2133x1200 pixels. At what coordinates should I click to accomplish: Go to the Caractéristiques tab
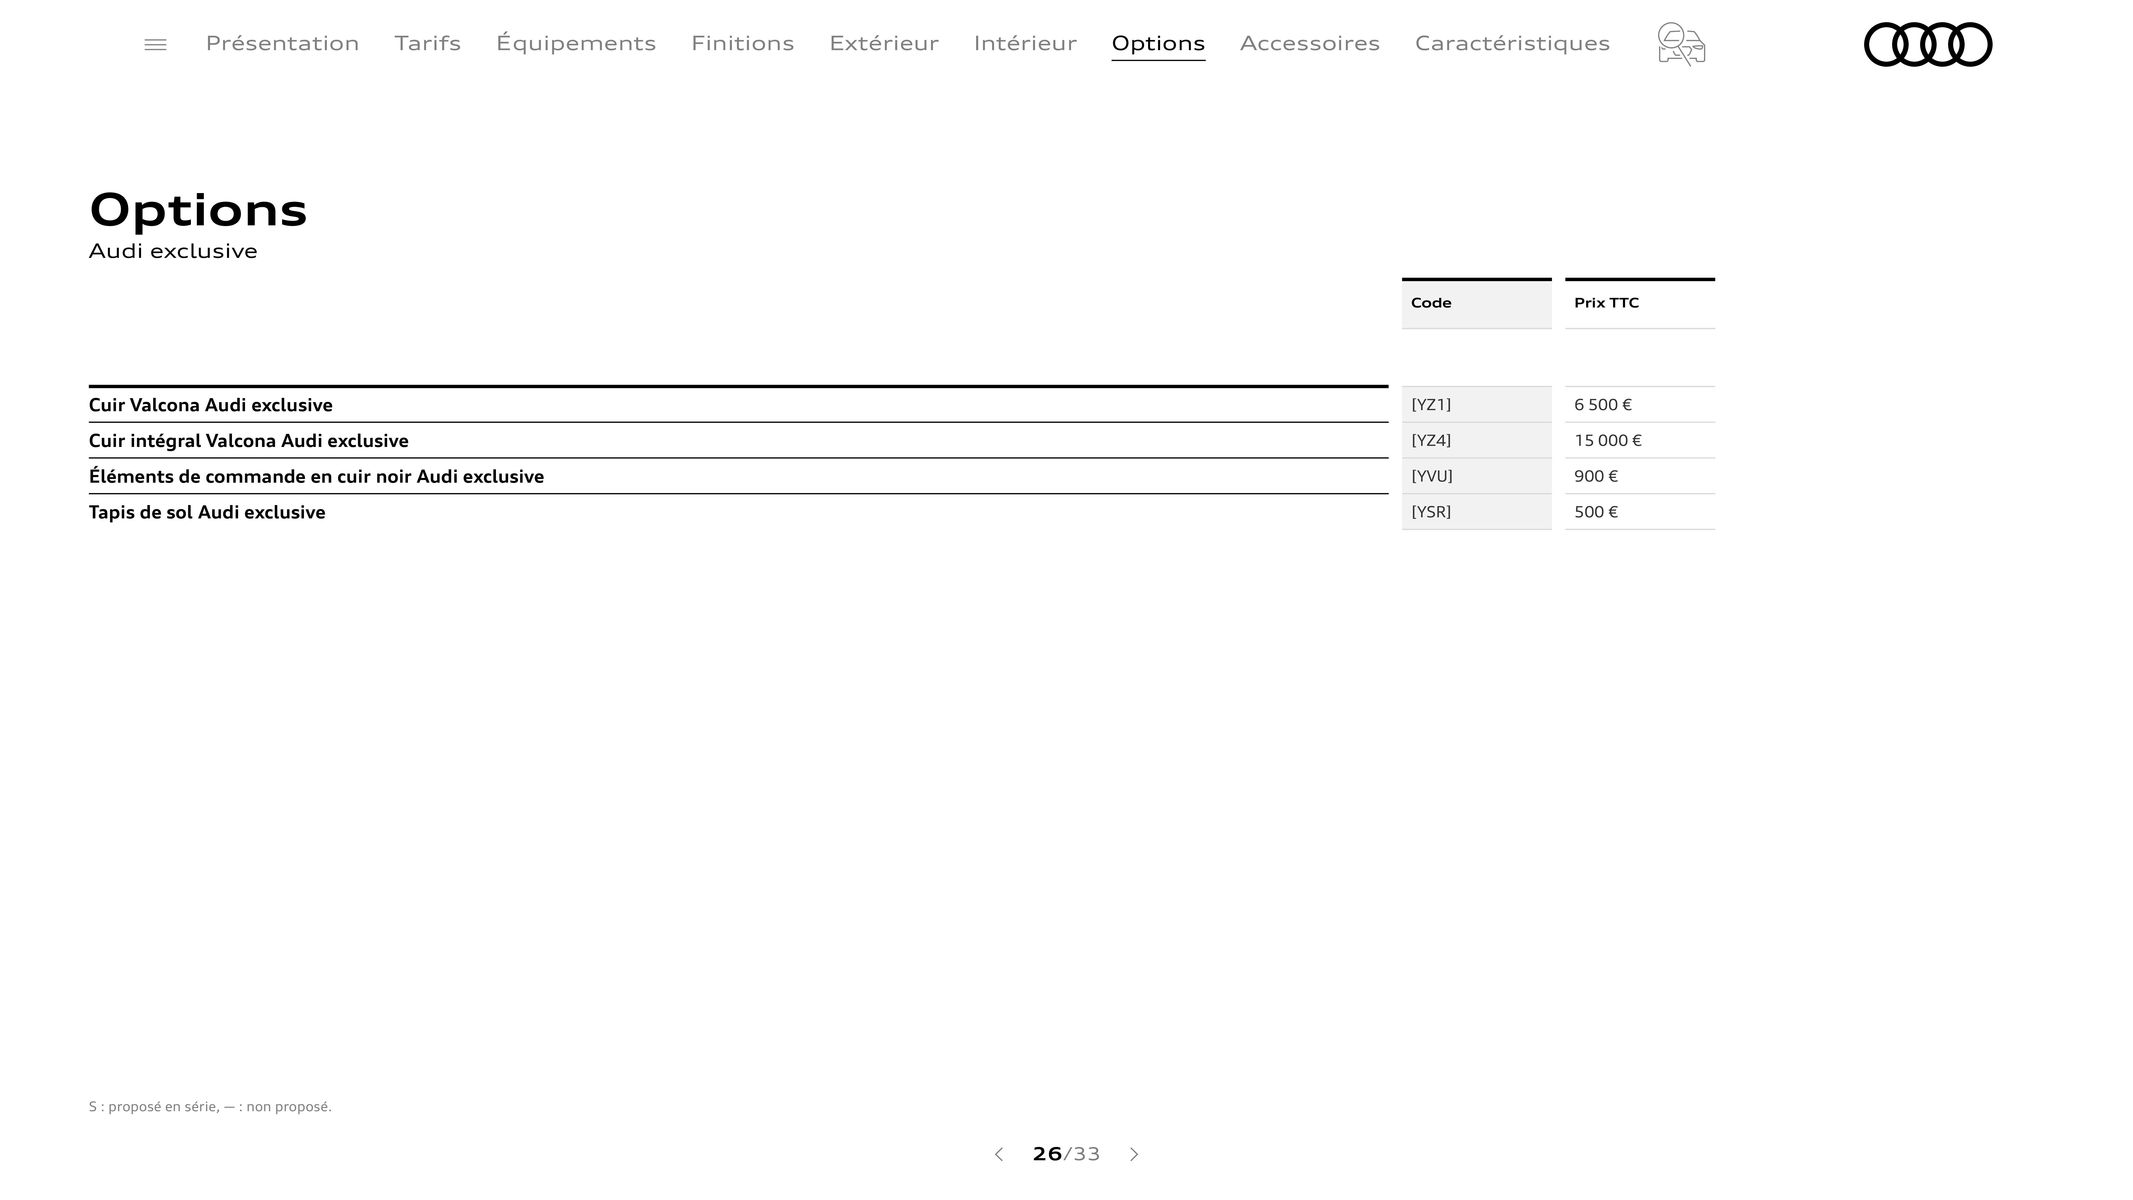1512,43
